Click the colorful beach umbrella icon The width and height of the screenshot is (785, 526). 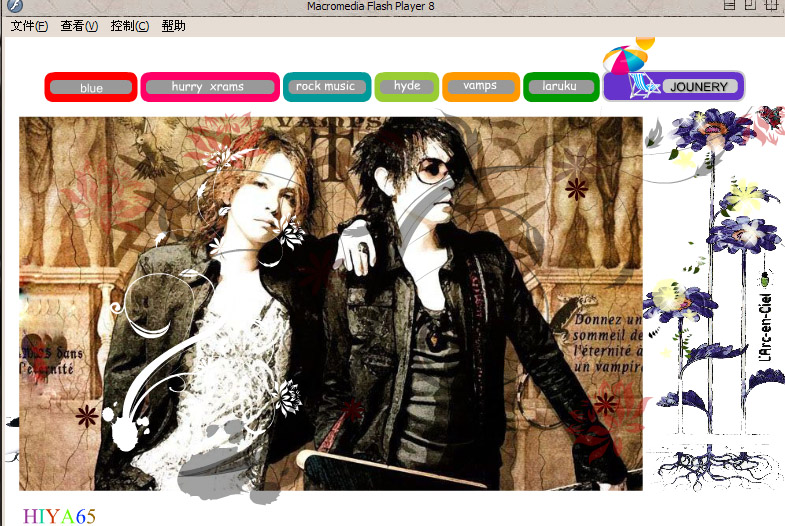point(624,60)
